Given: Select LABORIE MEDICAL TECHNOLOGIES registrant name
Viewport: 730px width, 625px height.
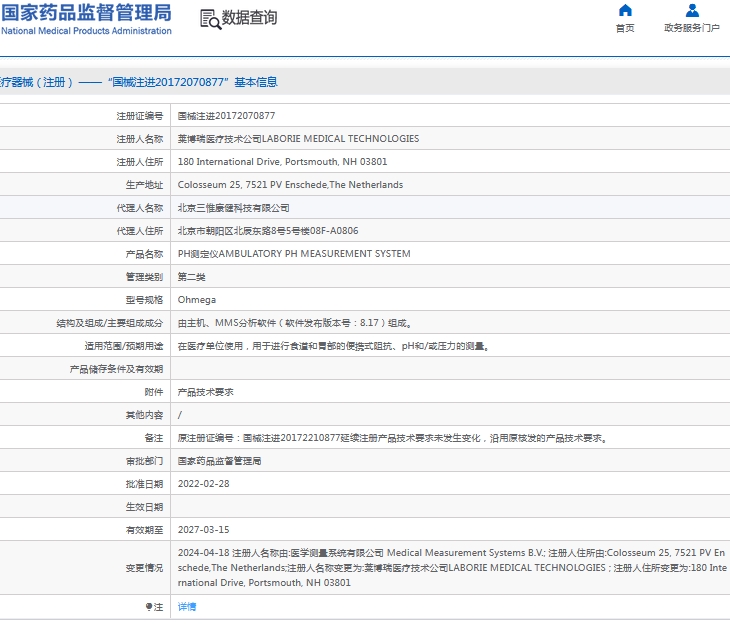Looking at the screenshot, I should point(298,139).
